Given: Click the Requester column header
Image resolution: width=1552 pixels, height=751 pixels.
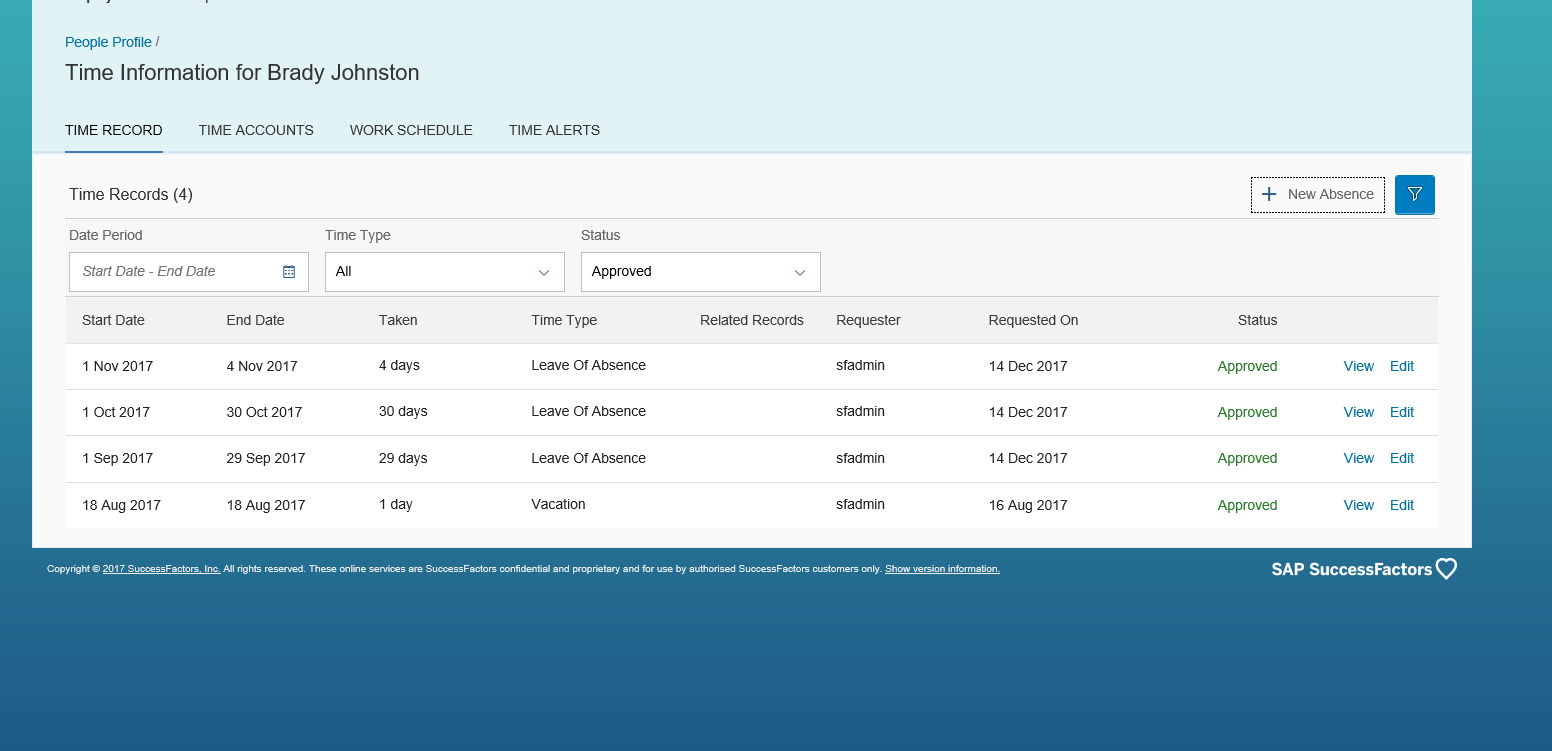Looking at the screenshot, I should (x=868, y=320).
